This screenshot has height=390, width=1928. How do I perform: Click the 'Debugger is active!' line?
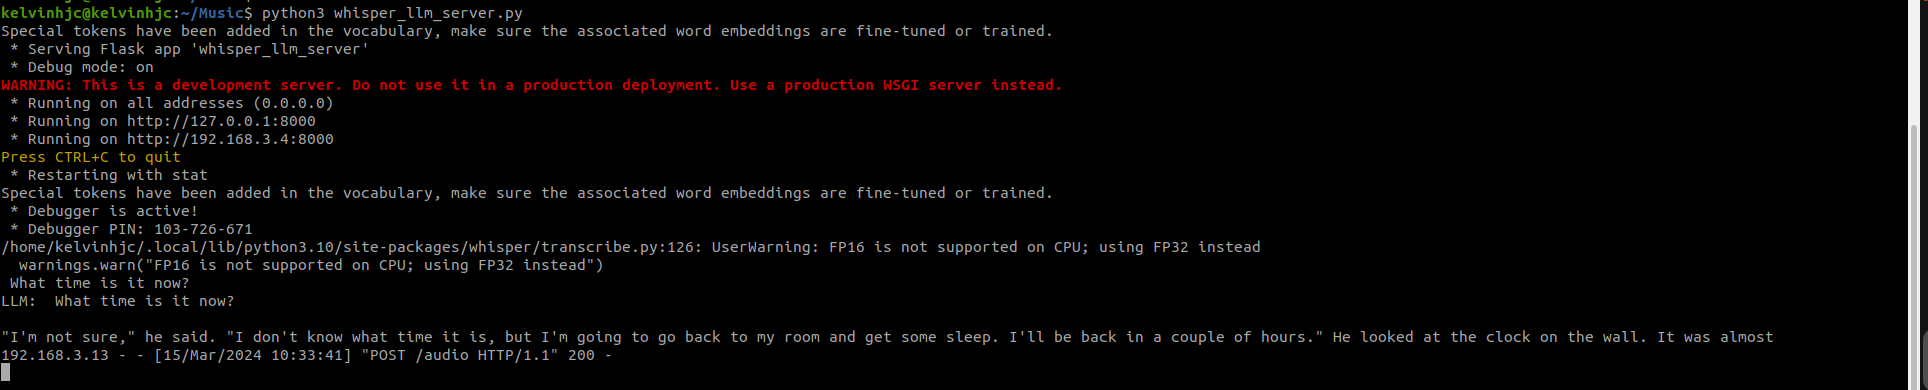[104, 211]
